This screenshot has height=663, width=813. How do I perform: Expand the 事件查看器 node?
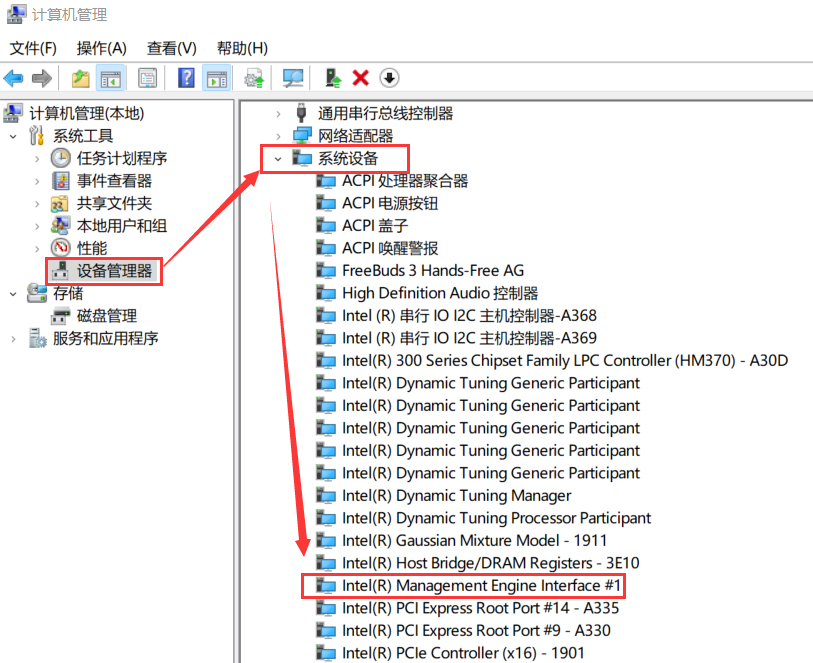(37, 181)
